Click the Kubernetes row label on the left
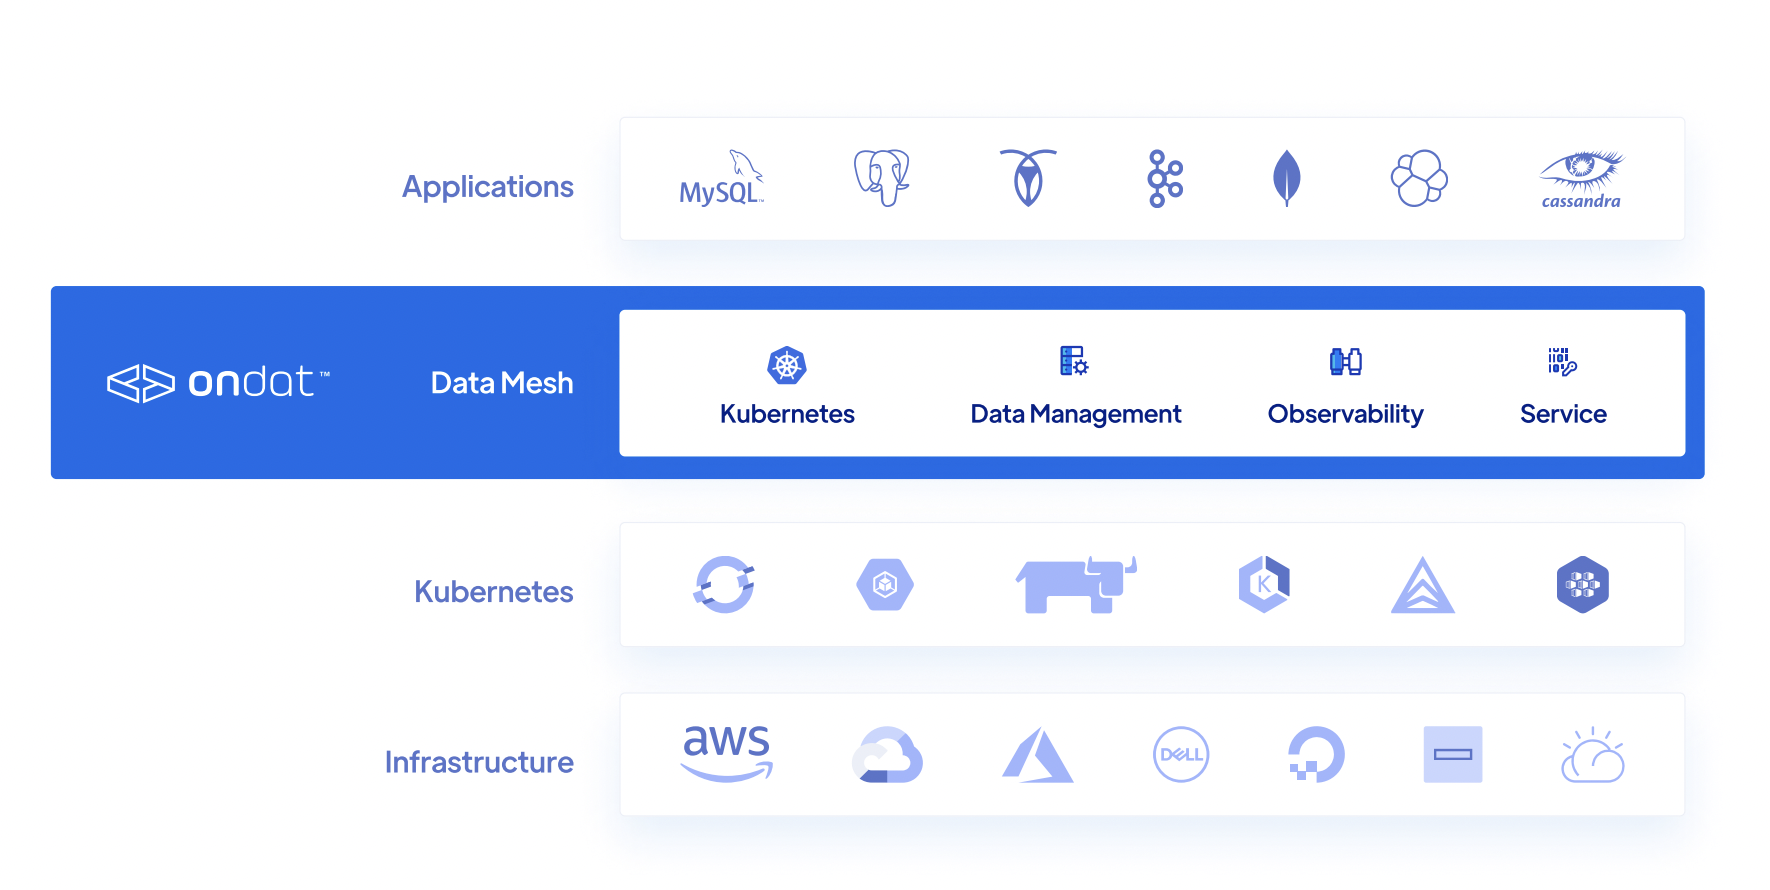The width and height of the screenshot is (1770, 890). tap(494, 592)
